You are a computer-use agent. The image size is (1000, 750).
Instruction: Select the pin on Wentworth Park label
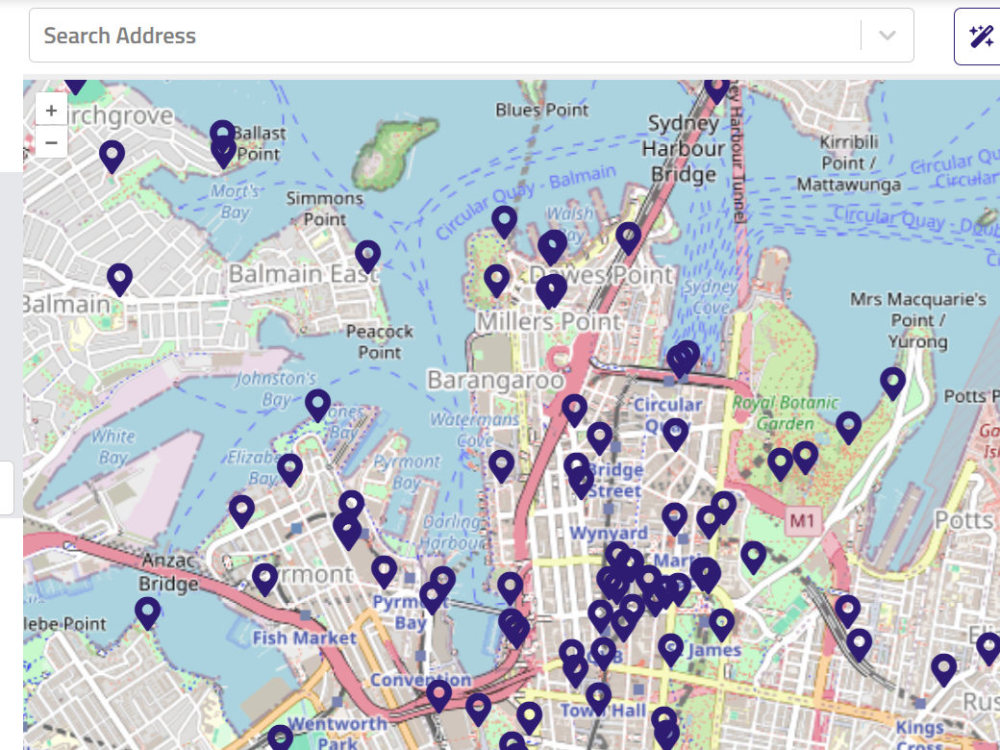click(280, 739)
